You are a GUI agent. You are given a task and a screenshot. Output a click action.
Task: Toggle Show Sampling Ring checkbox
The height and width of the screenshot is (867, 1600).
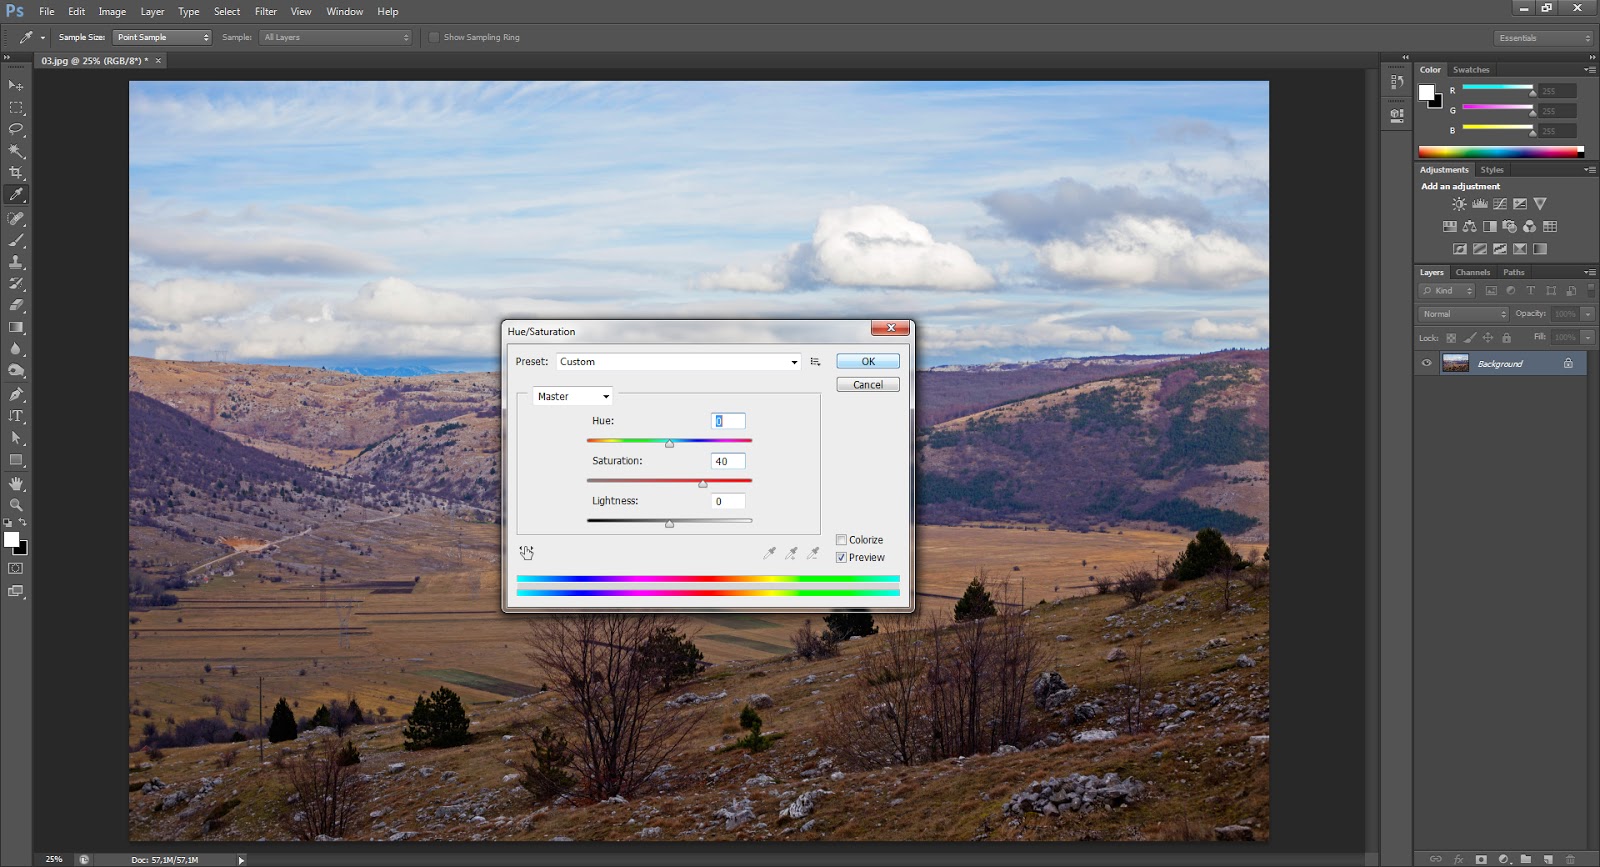pos(434,38)
